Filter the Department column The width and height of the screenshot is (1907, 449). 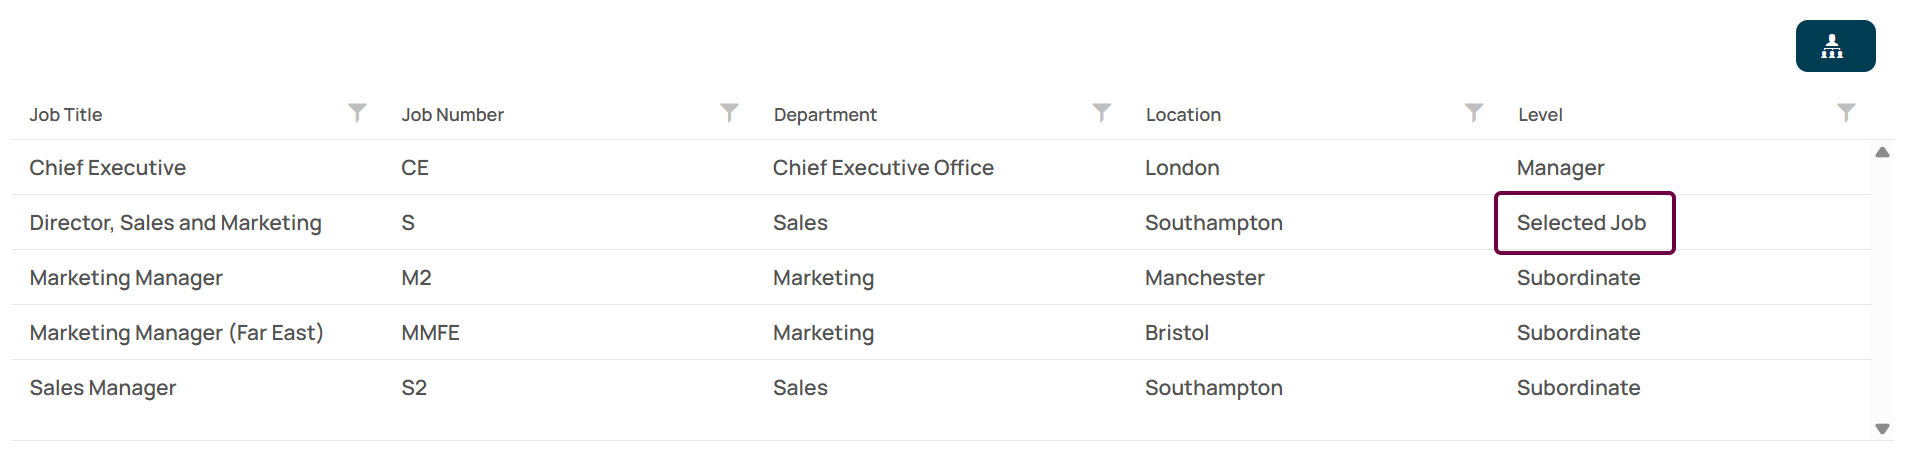[1101, 113]
